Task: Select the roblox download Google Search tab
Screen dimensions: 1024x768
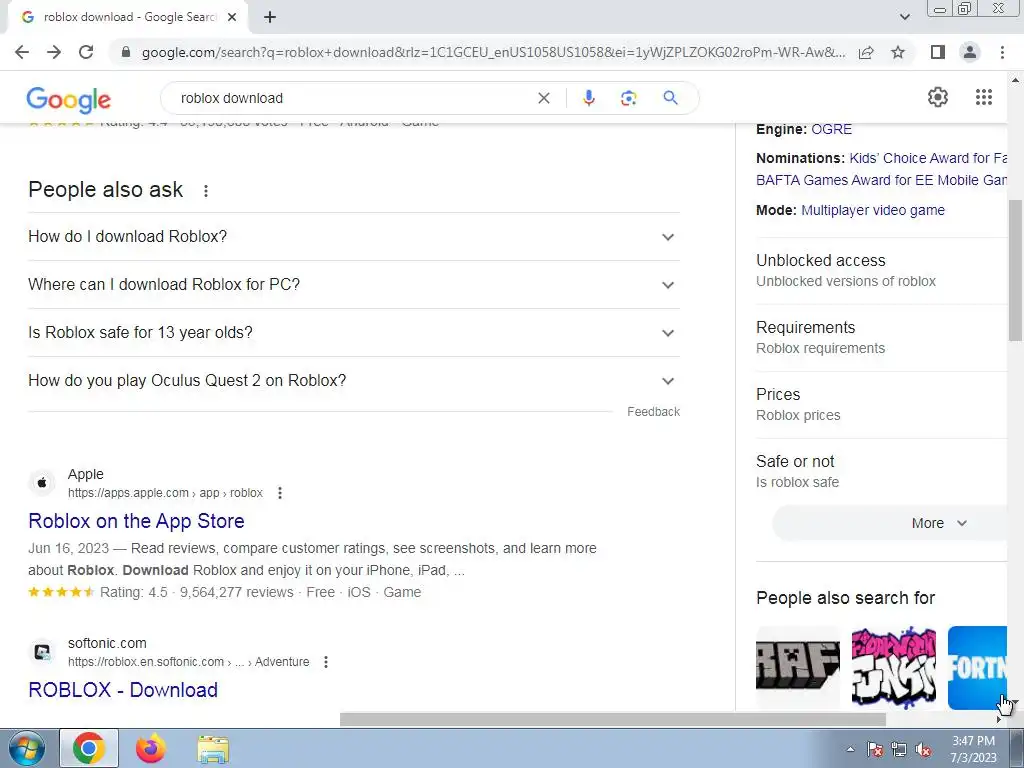Action: pos(129,17)
